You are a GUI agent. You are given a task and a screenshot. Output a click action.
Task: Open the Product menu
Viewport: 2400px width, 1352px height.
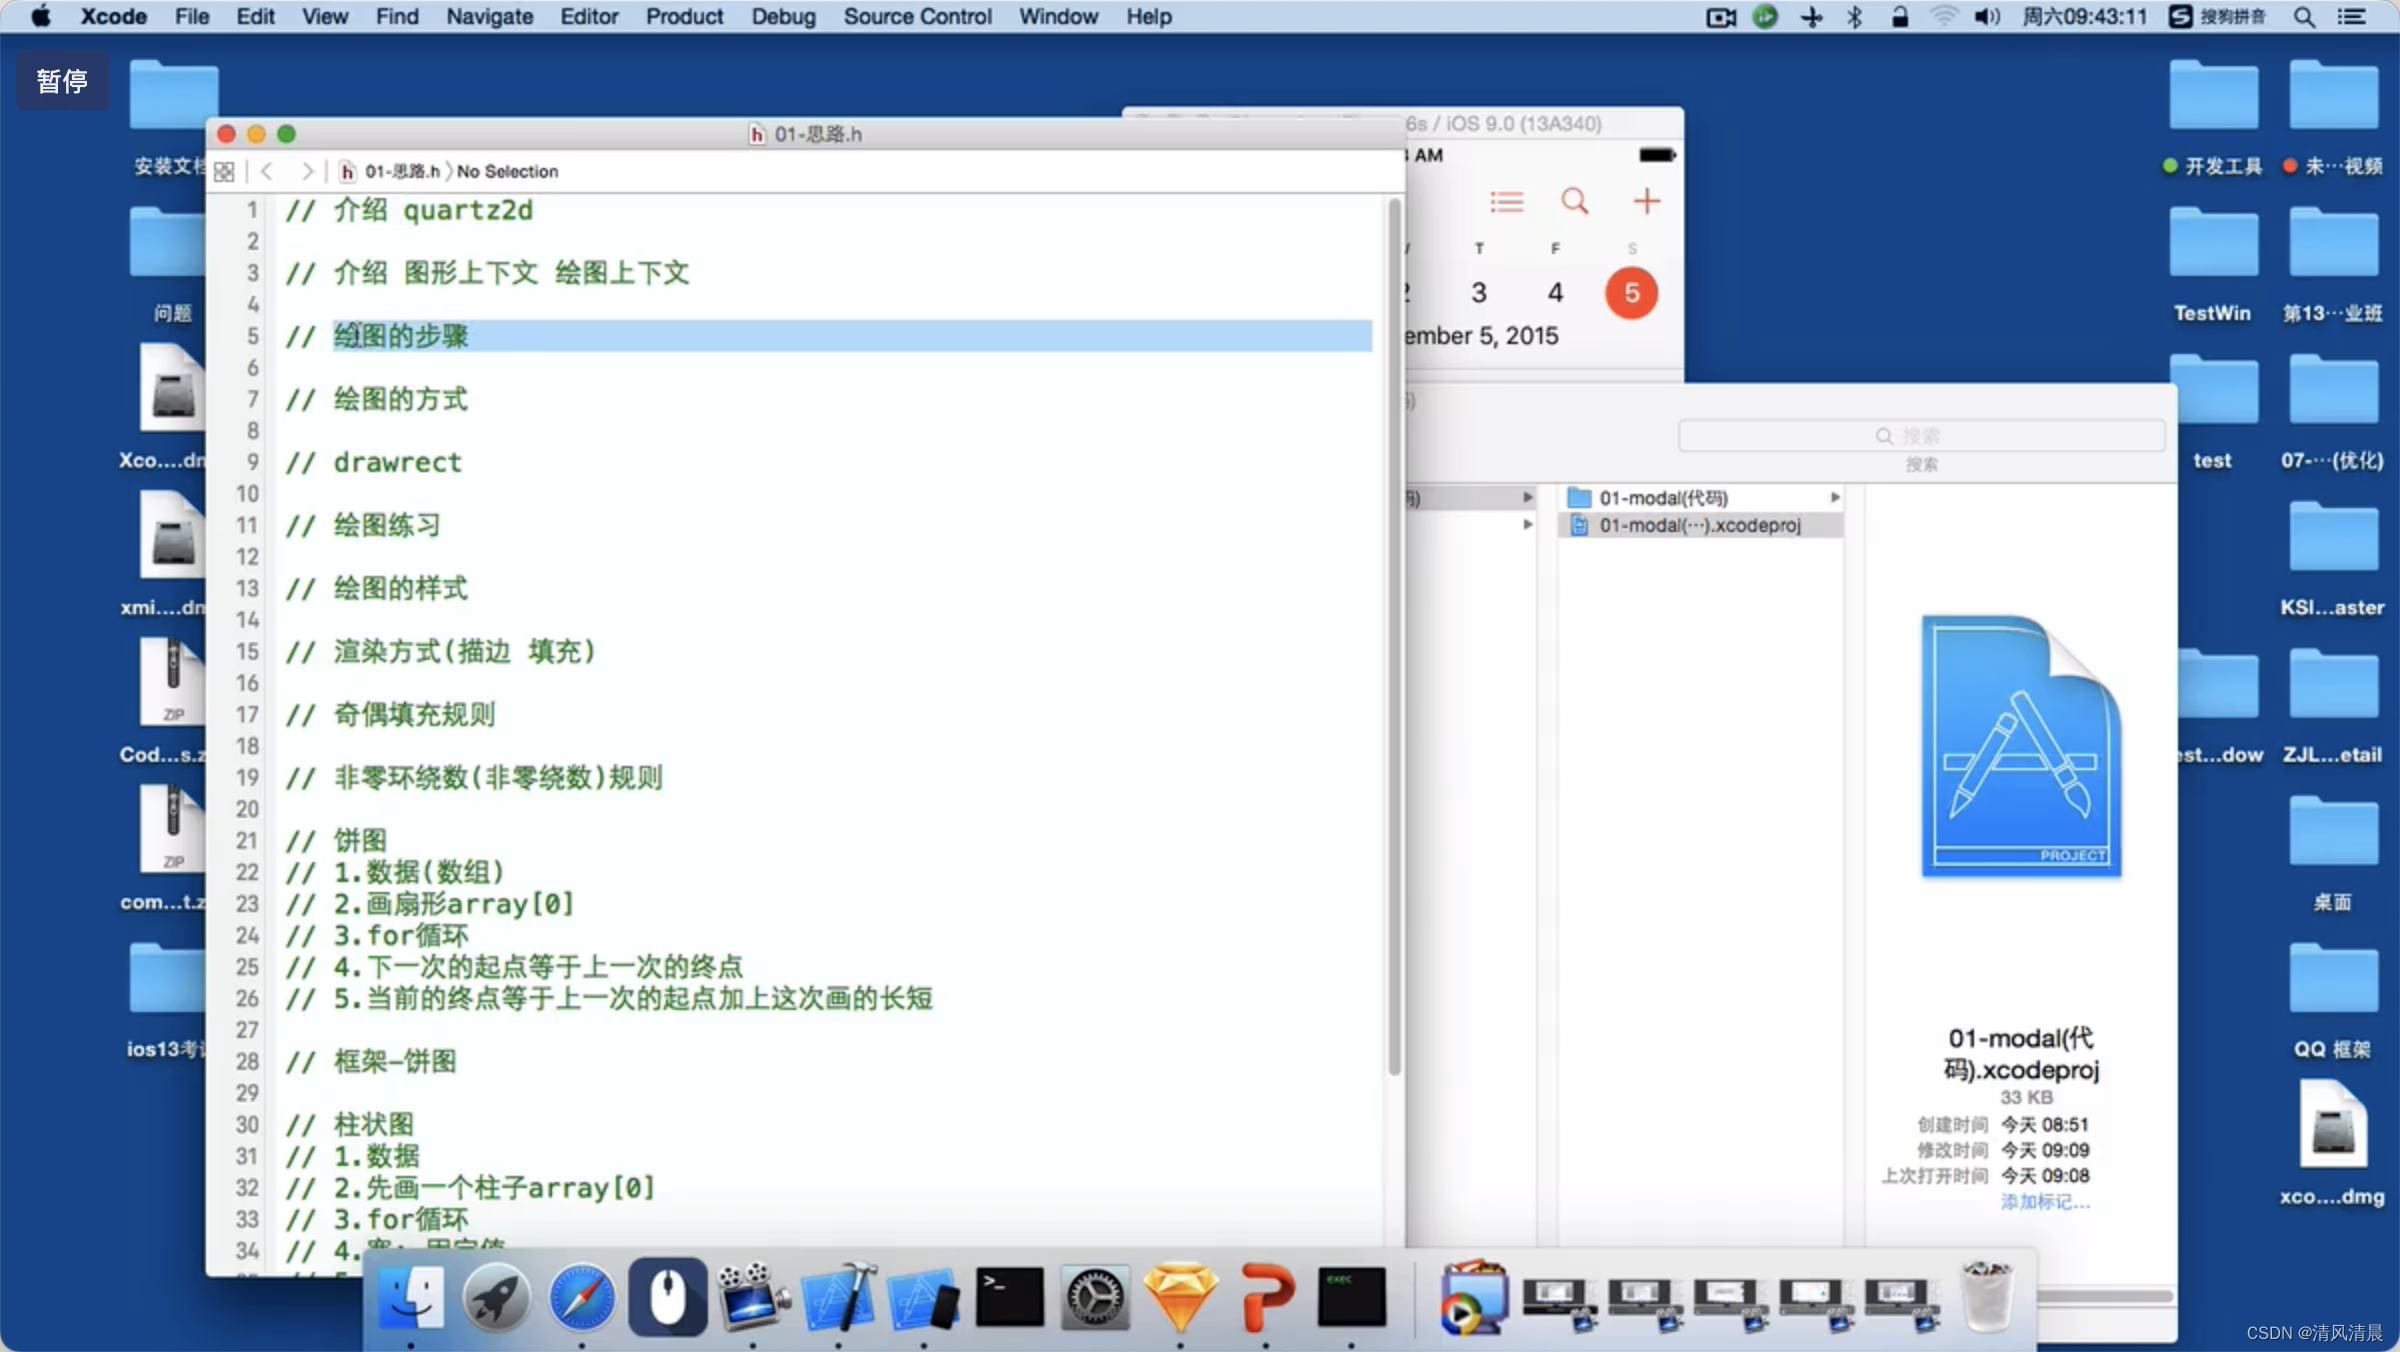coord(684,17)
